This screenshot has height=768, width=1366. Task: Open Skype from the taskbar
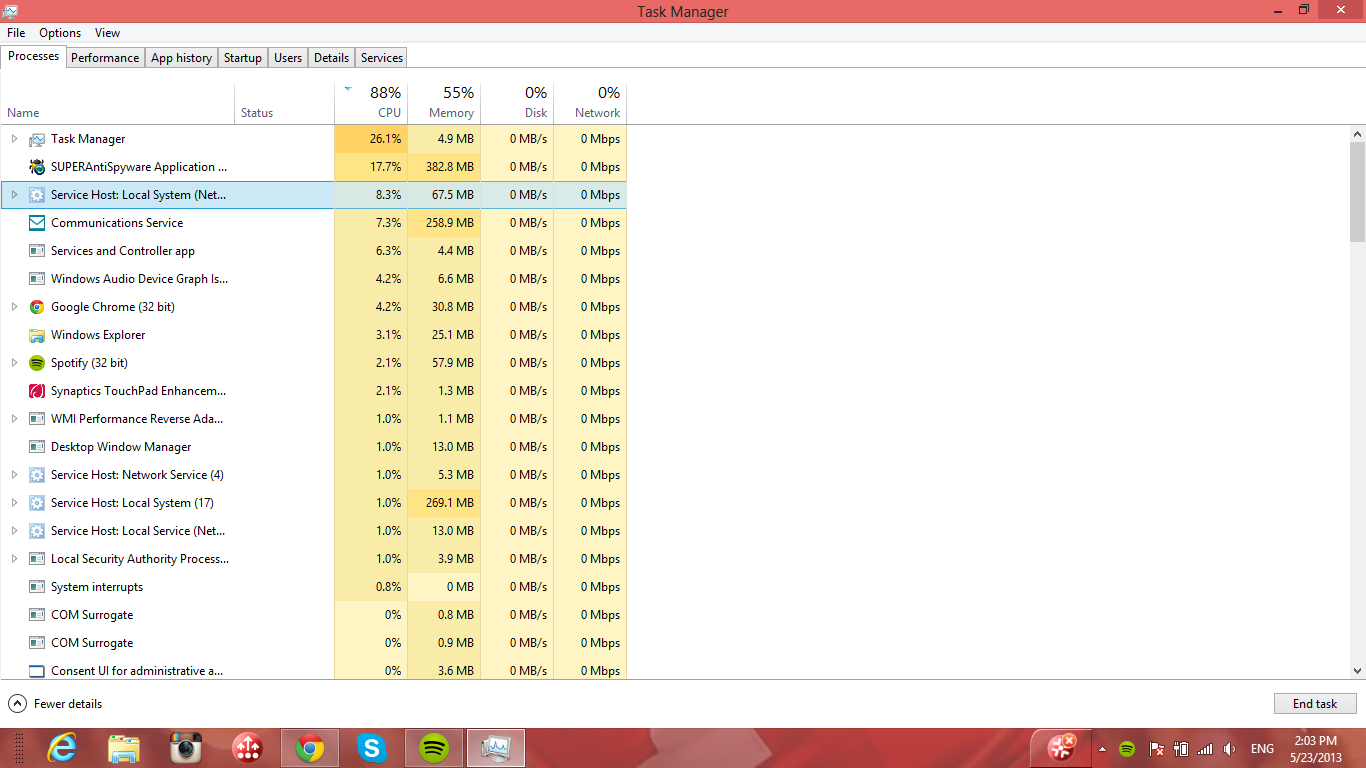[372, 748]
